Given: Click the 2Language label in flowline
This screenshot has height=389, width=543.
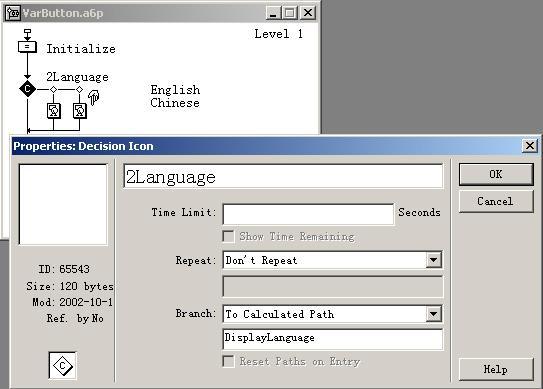Looking at the screenshot, I should [77, 77].
